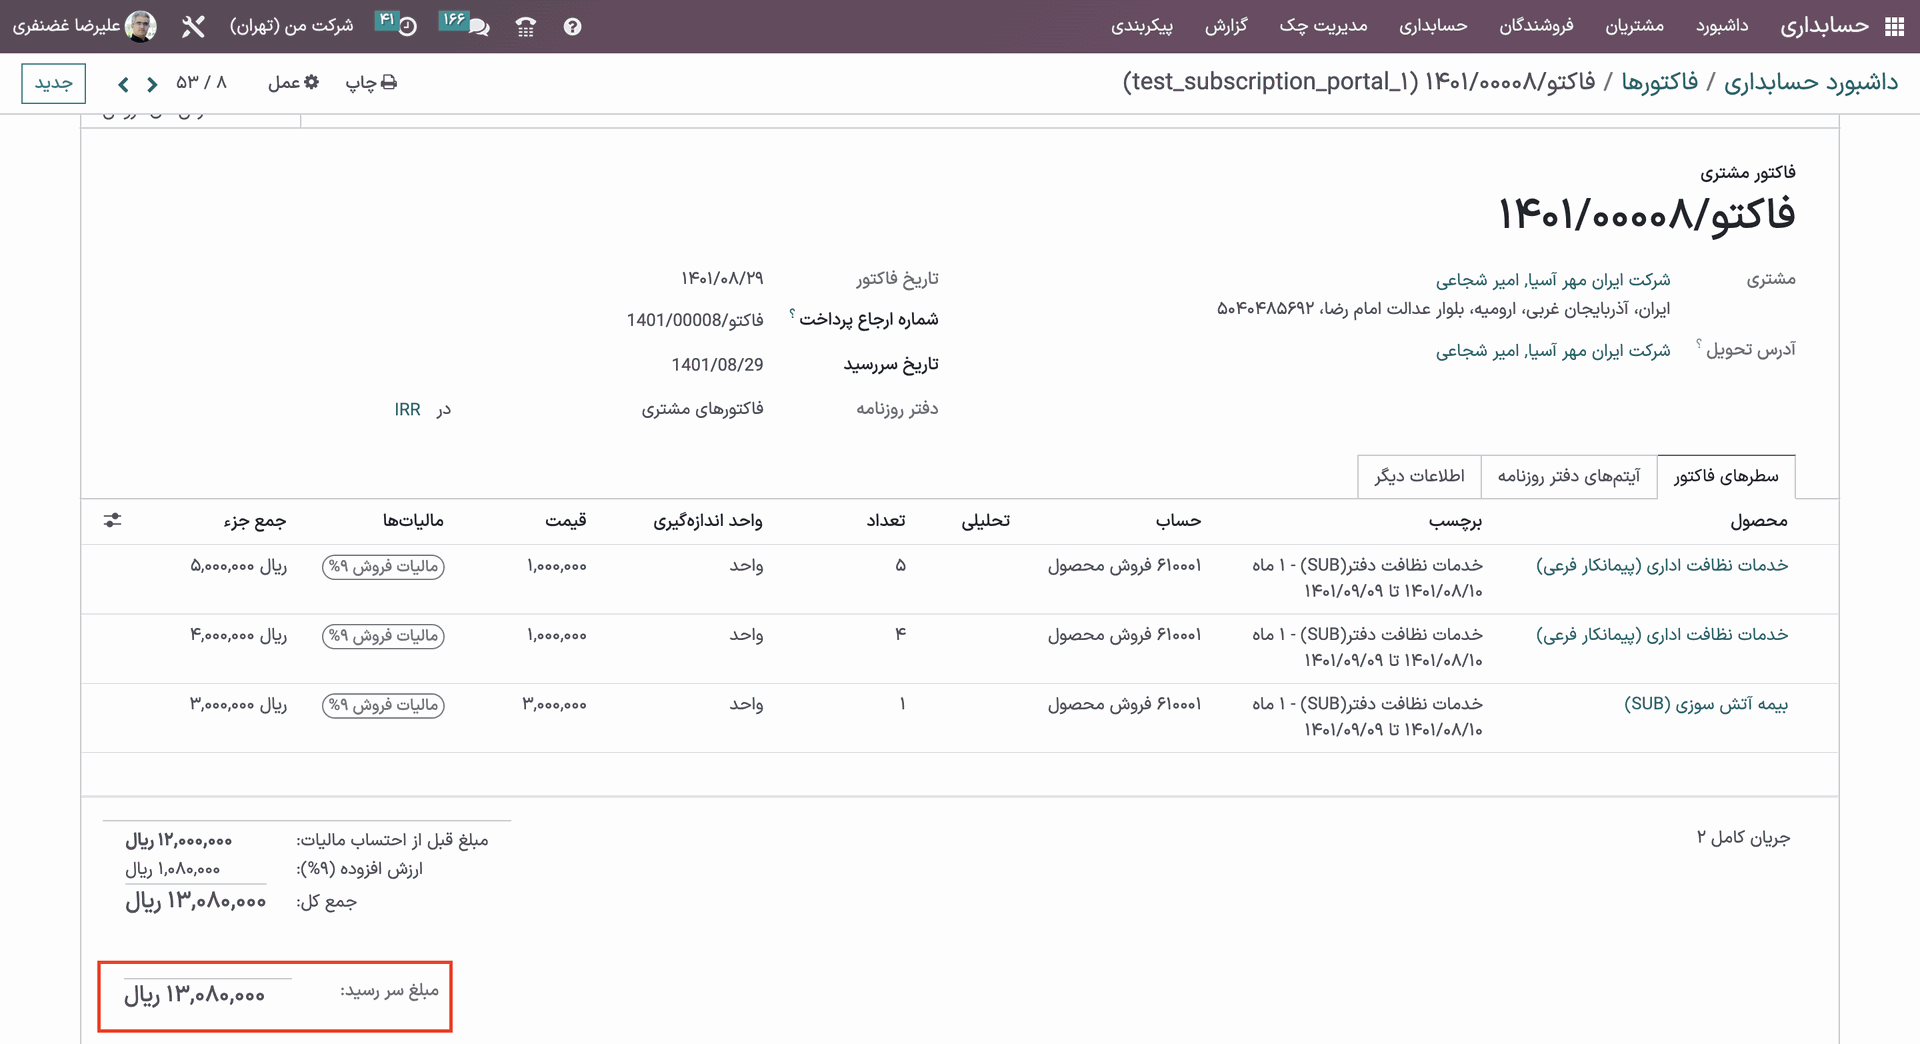Click the حسابداری app title
This screenshot has width=1920, height=1044.
(x=1825, y=26)
